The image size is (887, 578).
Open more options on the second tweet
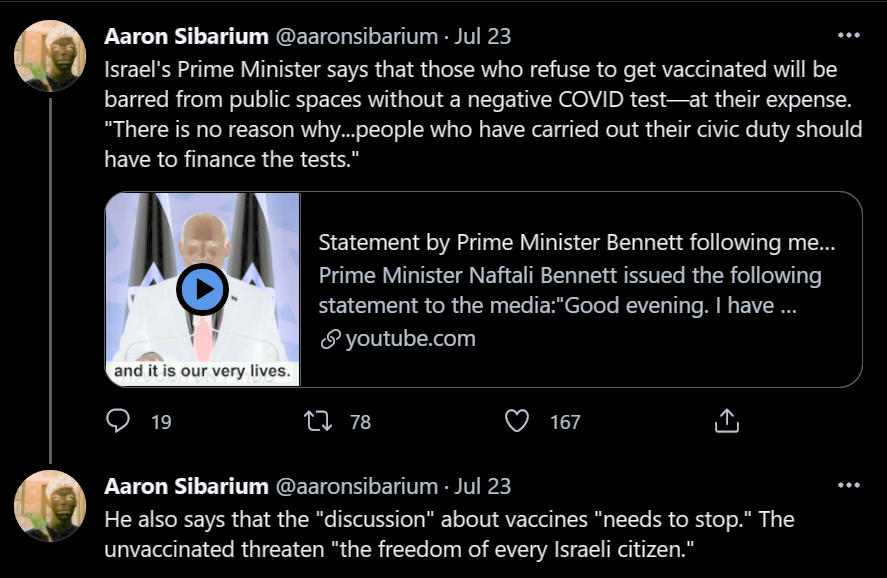[x=848, y=486]
